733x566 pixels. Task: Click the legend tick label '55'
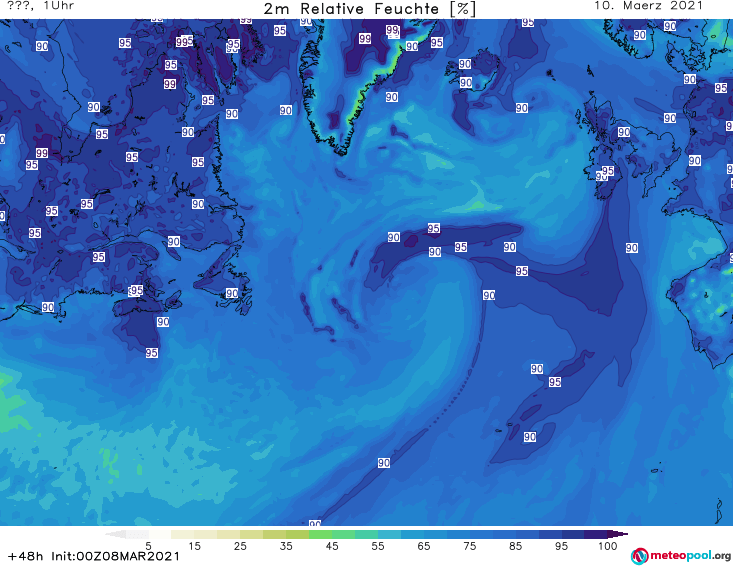point(377,546)
